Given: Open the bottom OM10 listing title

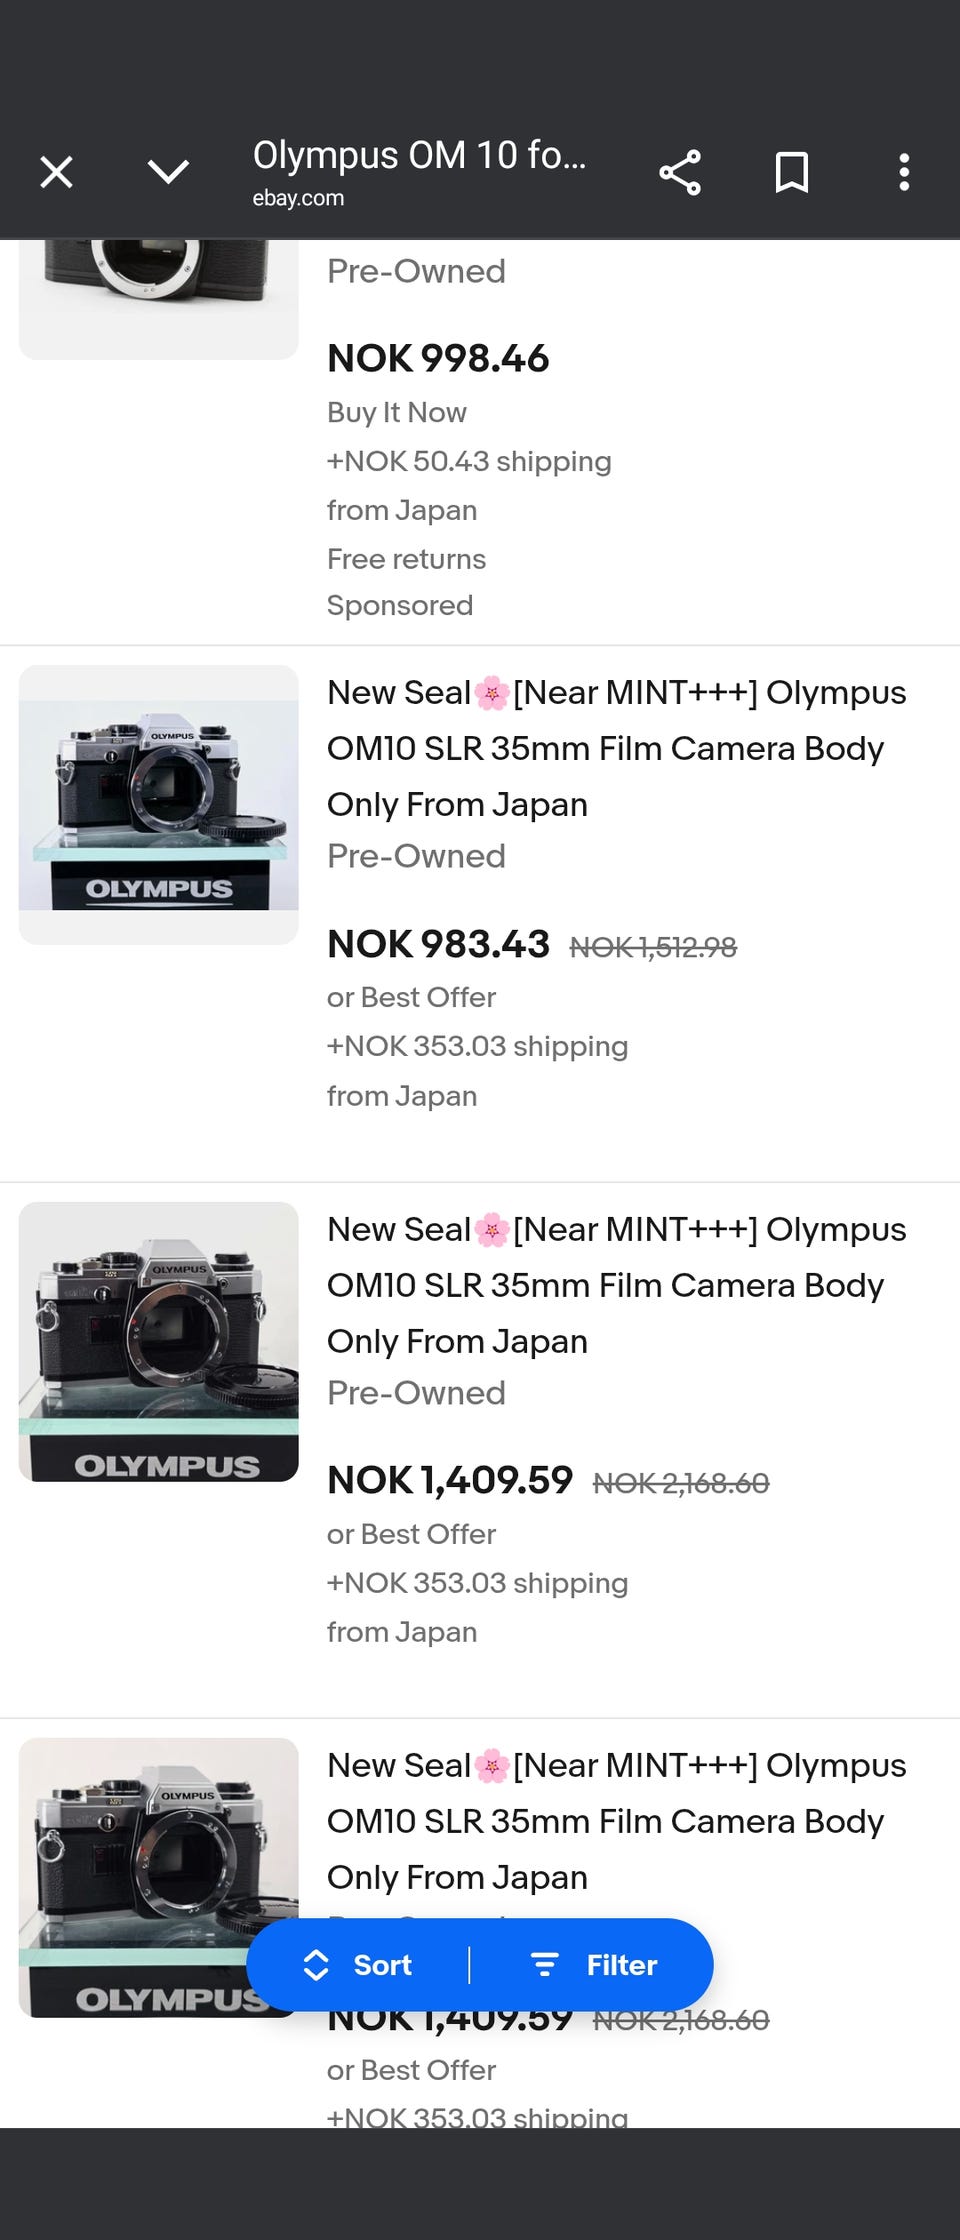Looking at the screenshot, I should 617,1821.
